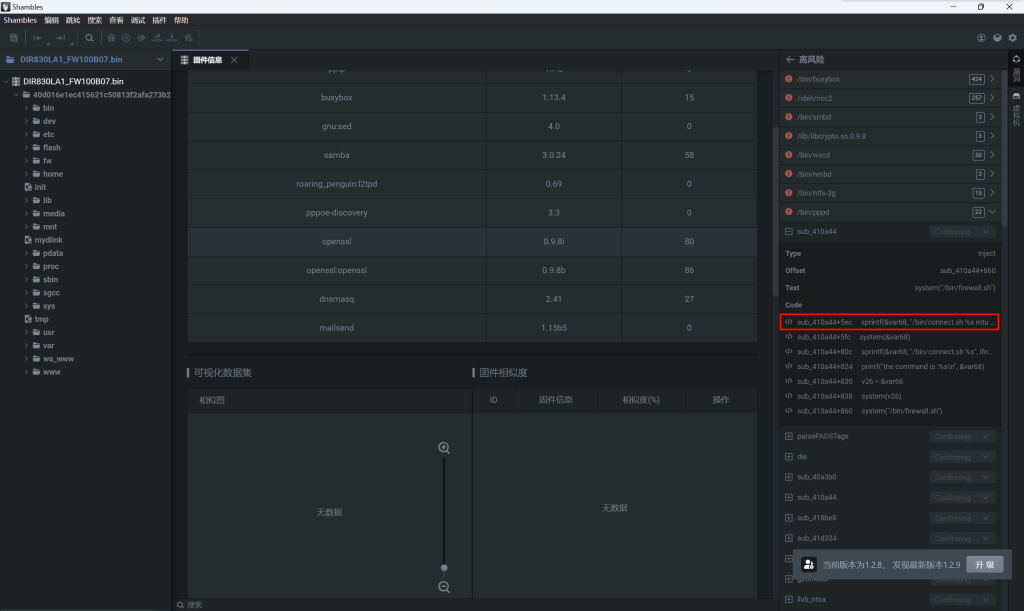Open the 调试 menu
Screen dimensions: 1024x611
[x=138, y=20]
